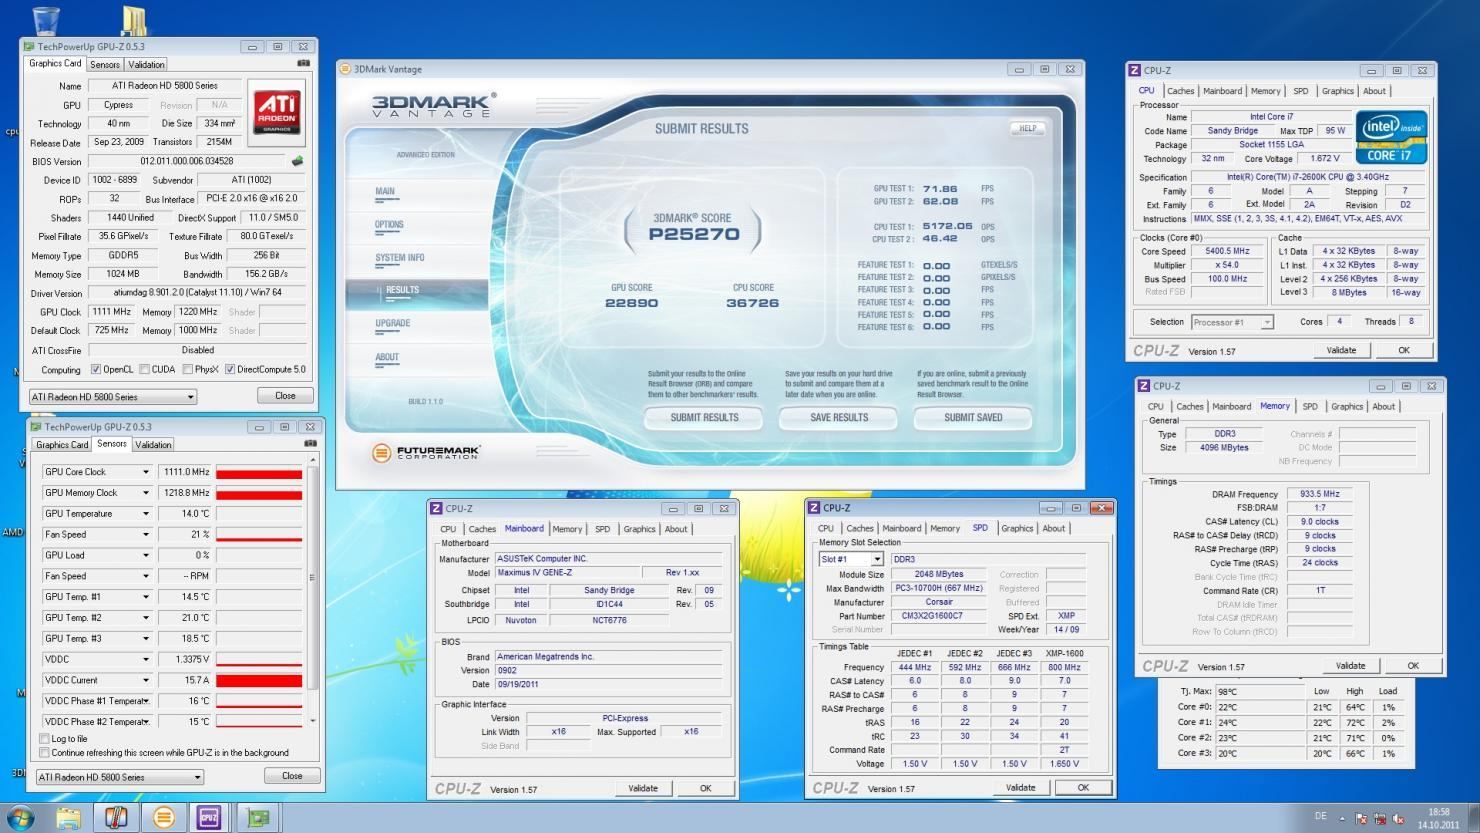Click the Help button in 3DMark Vantage
This screenshot has height=833, width=1480.
click(1028, 128)
